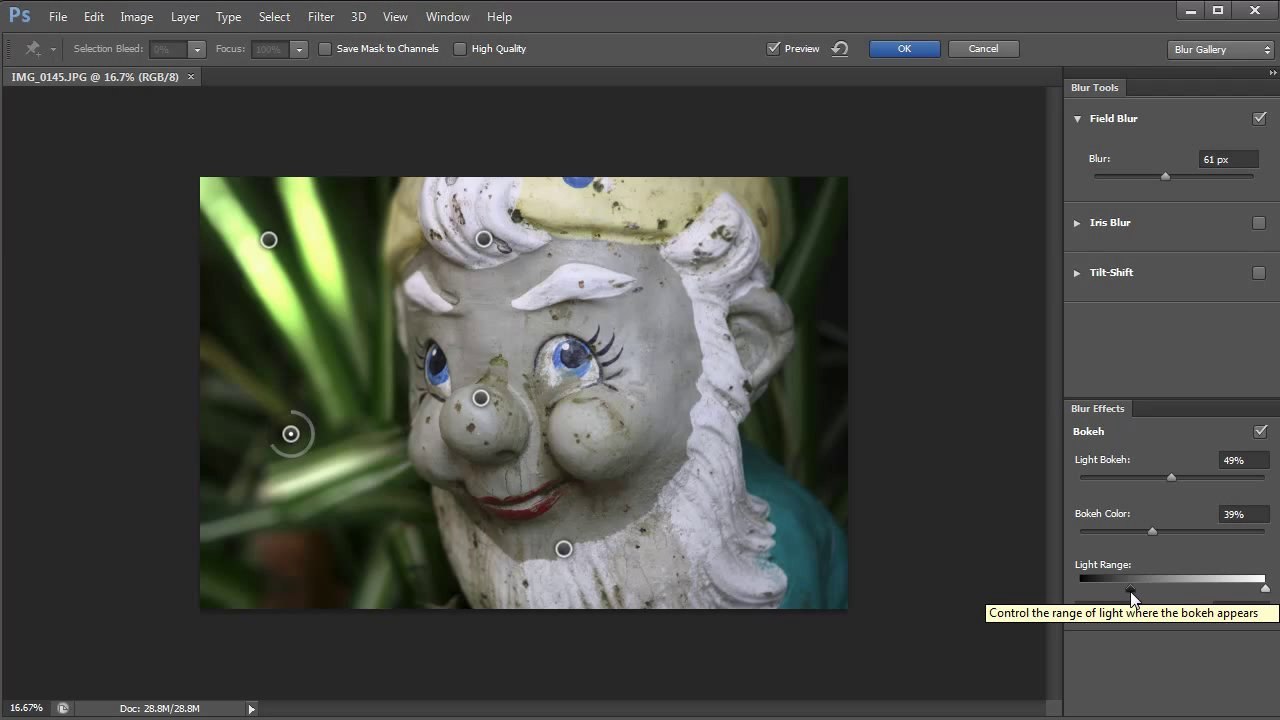Open the Window menu
Viewport: 1280px width, 720px height.
coord(448,17)
